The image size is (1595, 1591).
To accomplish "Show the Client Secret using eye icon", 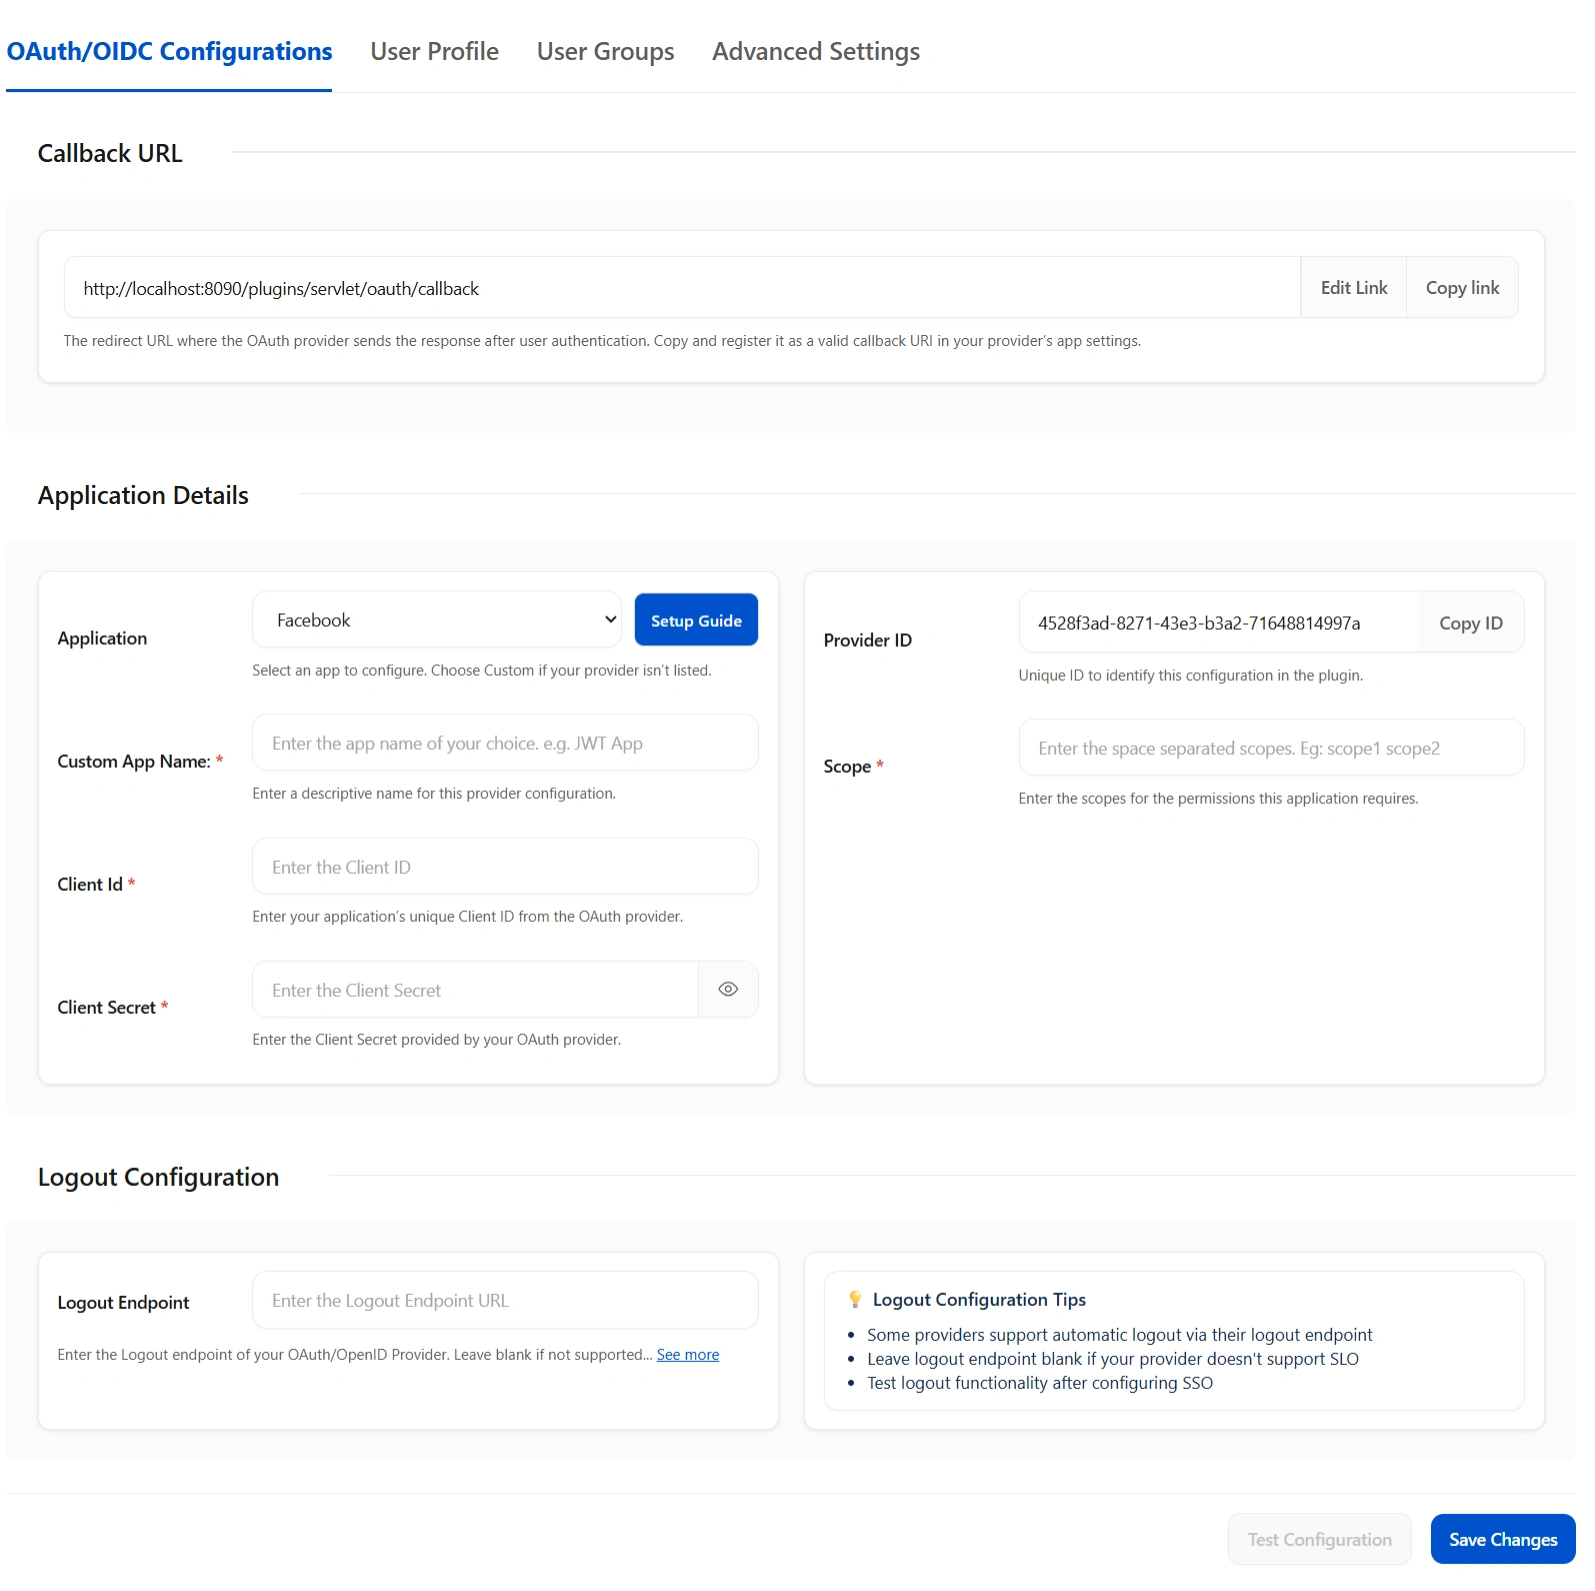I will [728, 989].
